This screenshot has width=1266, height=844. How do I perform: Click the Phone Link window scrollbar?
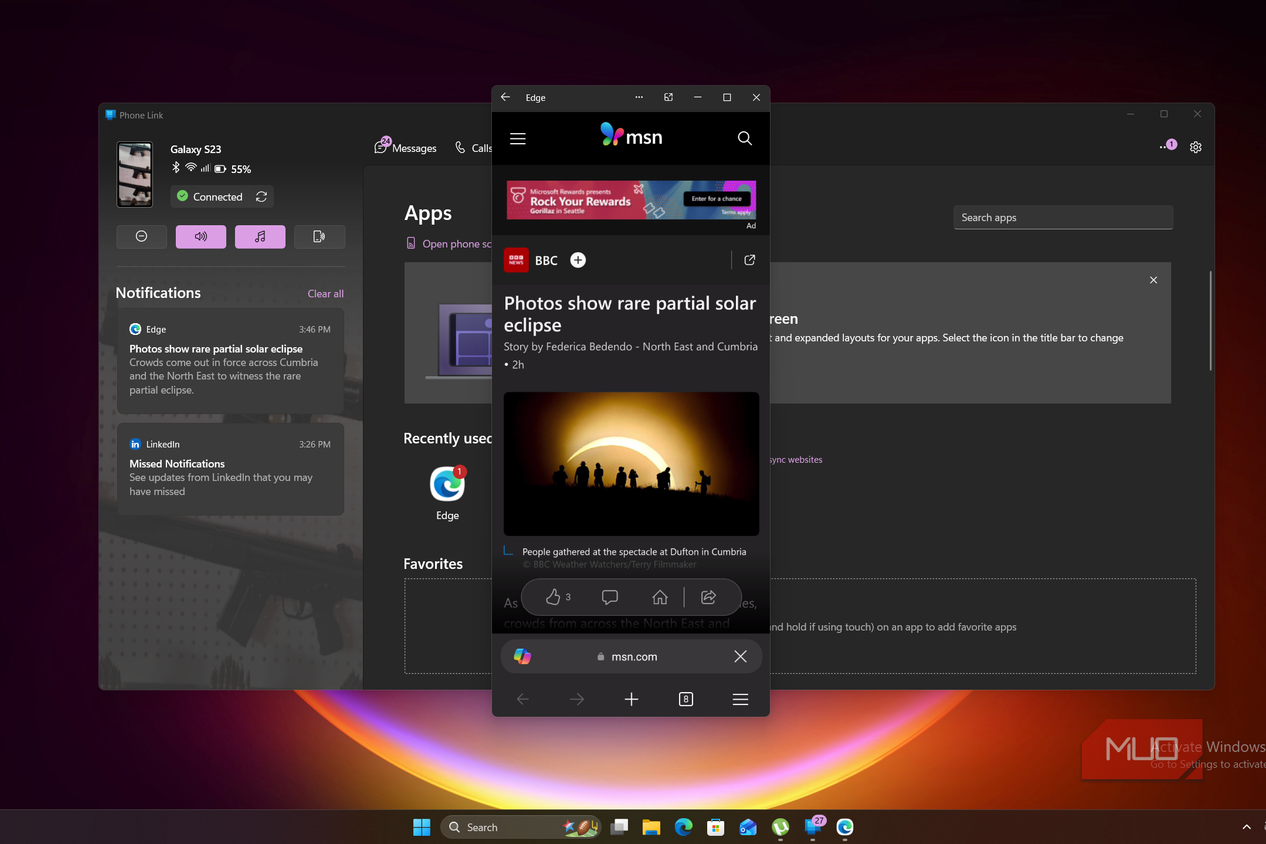coord(1210,321)
